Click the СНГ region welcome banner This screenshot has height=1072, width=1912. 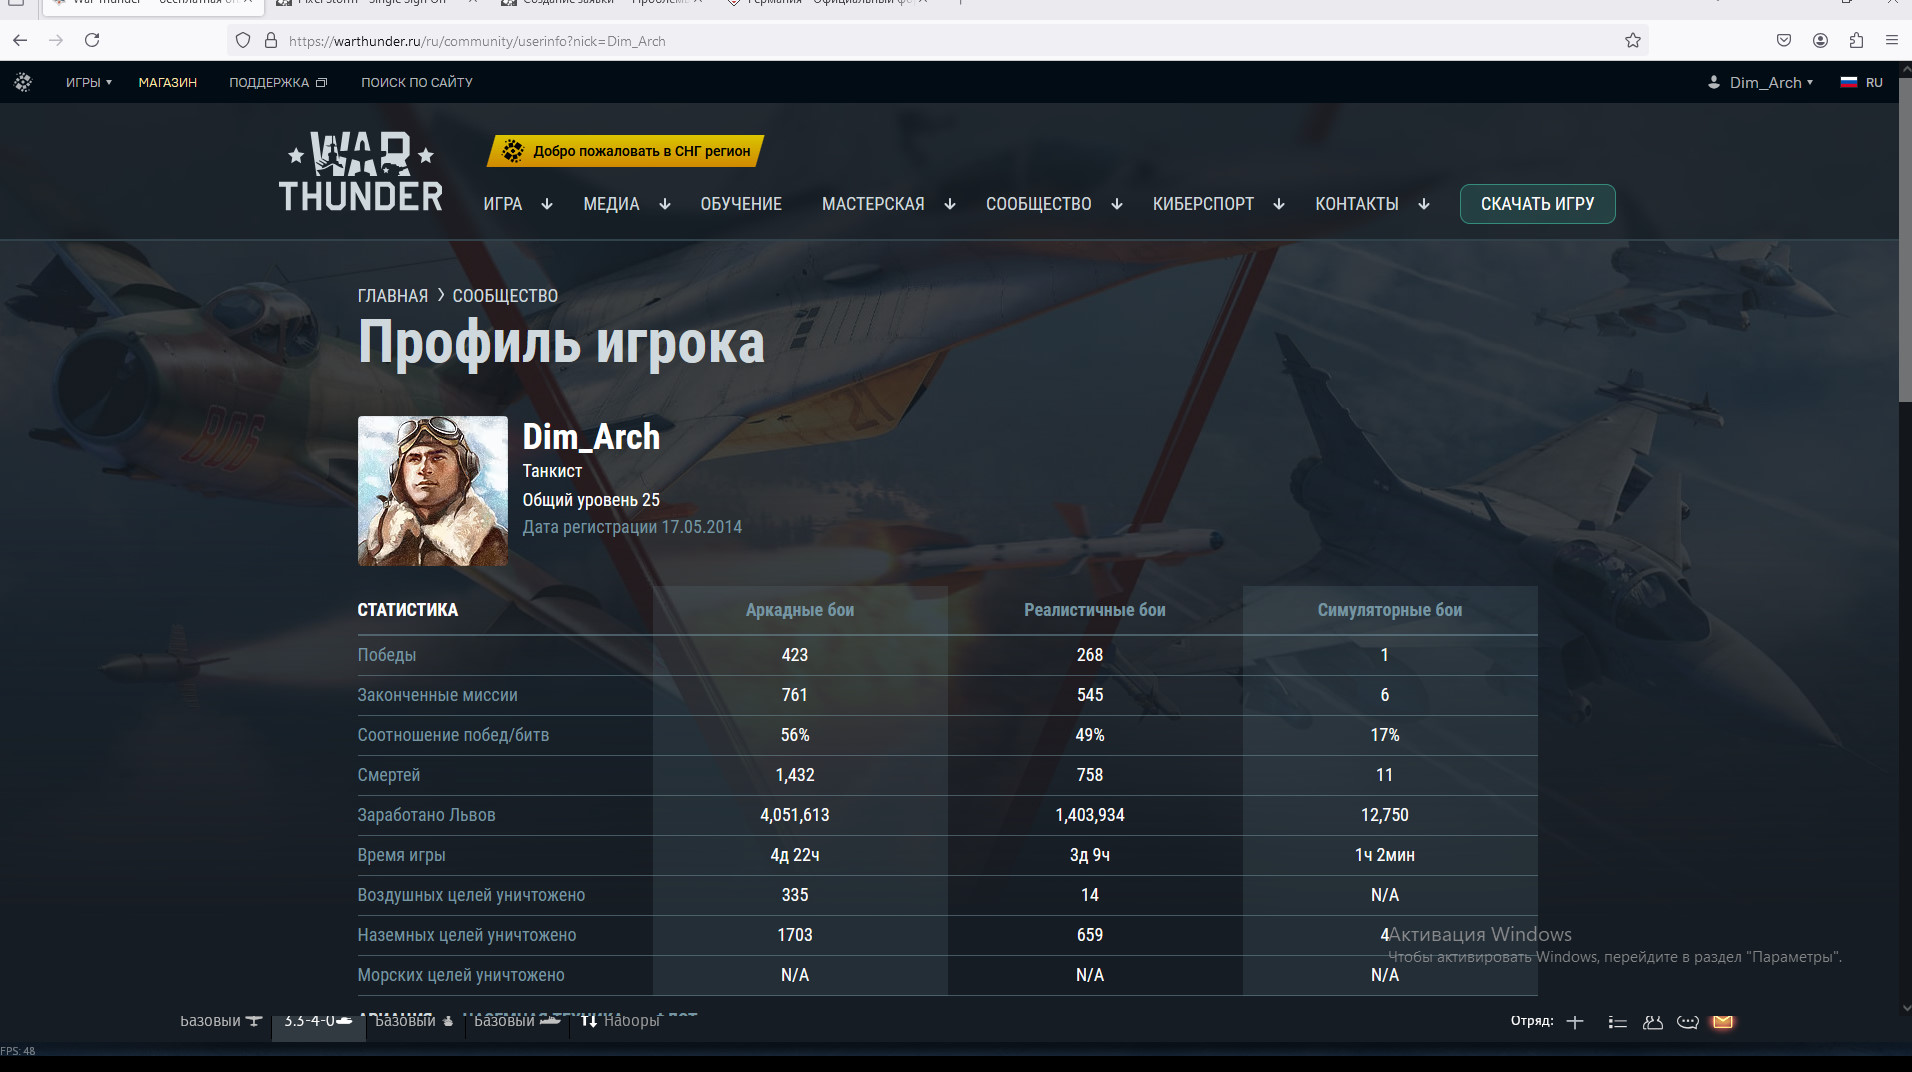pyautogui.click(x=626, y=151)
